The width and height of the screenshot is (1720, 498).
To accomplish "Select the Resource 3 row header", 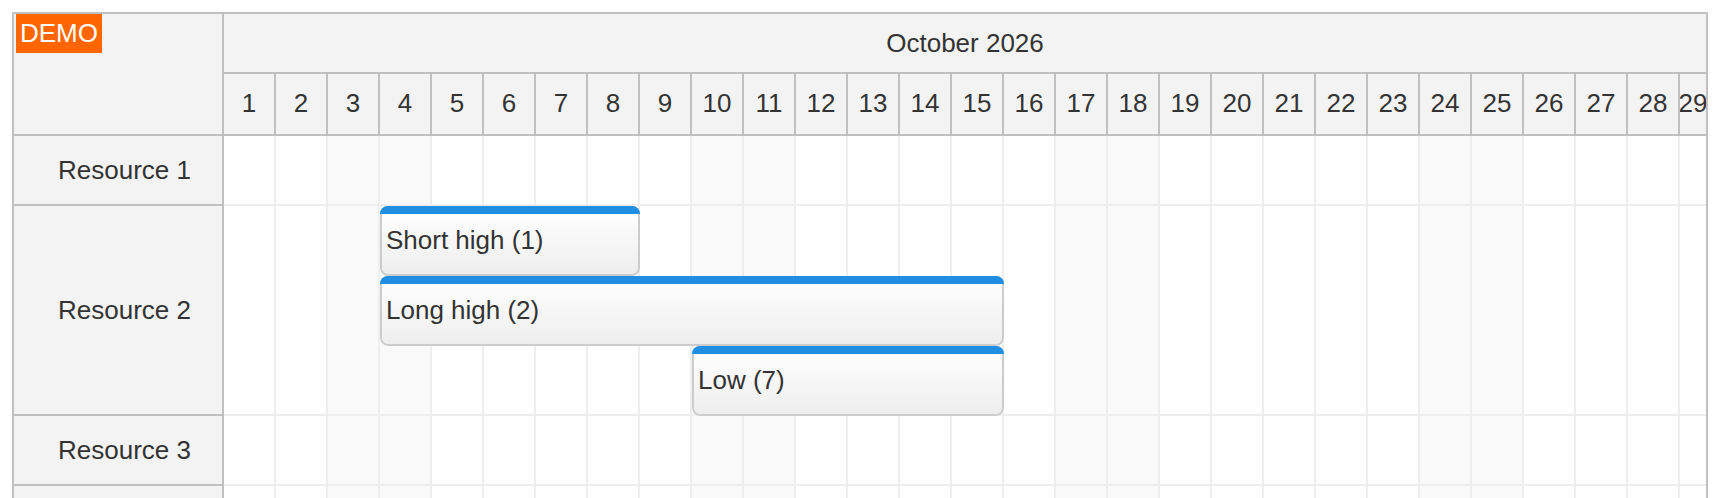I will (118, 451).
